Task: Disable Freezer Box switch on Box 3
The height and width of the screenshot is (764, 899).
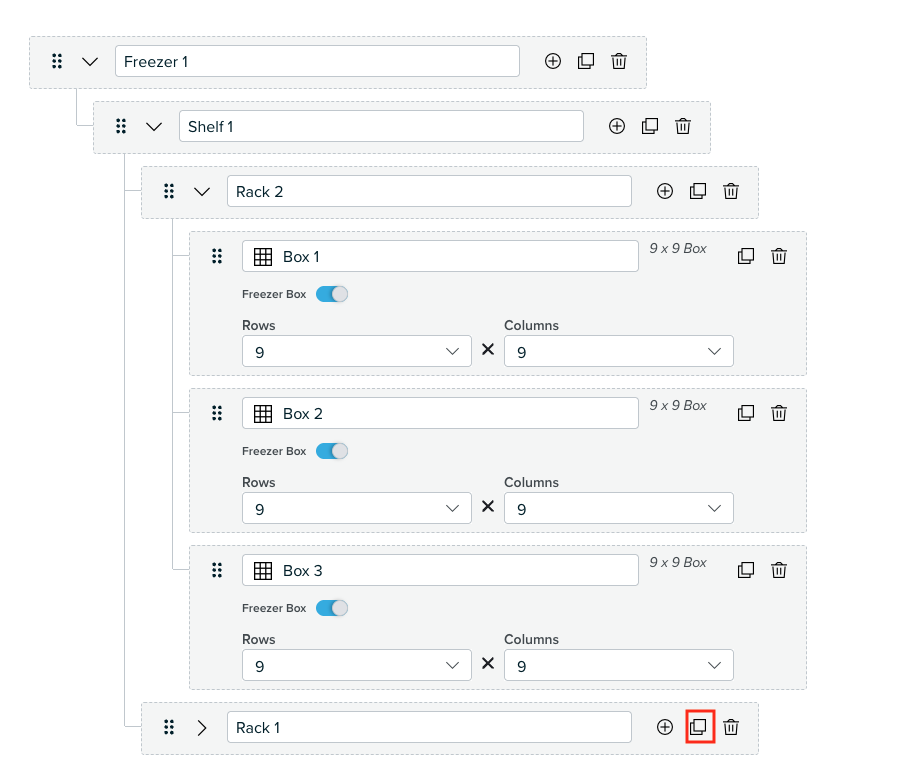Action: click(x=332, y=608)
